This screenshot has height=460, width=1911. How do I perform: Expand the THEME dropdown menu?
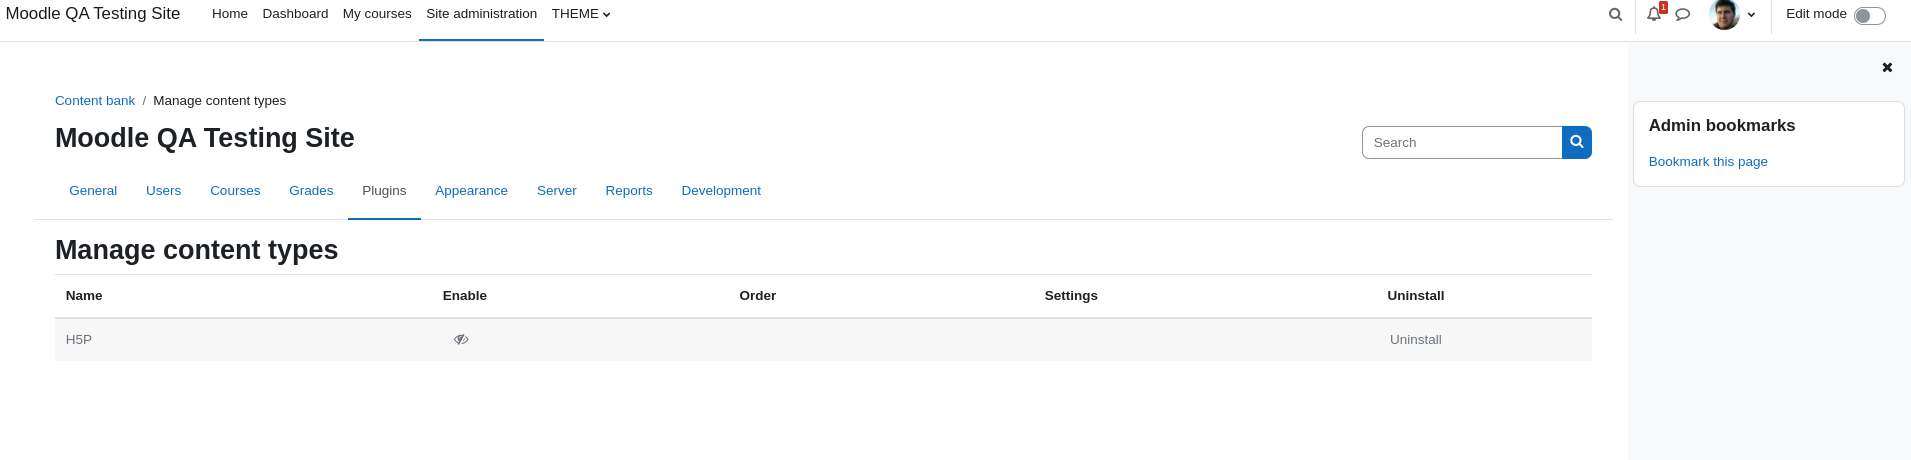pos(581,14)
